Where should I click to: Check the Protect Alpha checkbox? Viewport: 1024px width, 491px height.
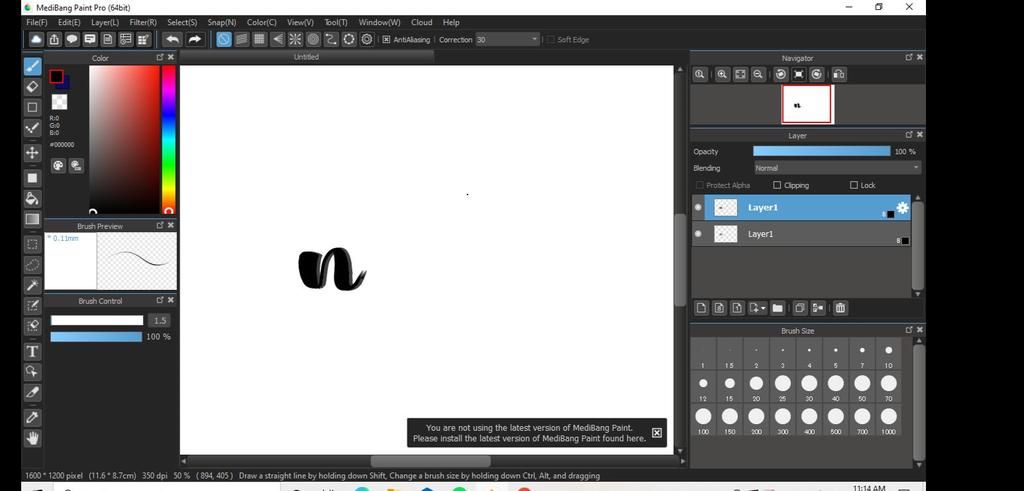pos(700,185)
